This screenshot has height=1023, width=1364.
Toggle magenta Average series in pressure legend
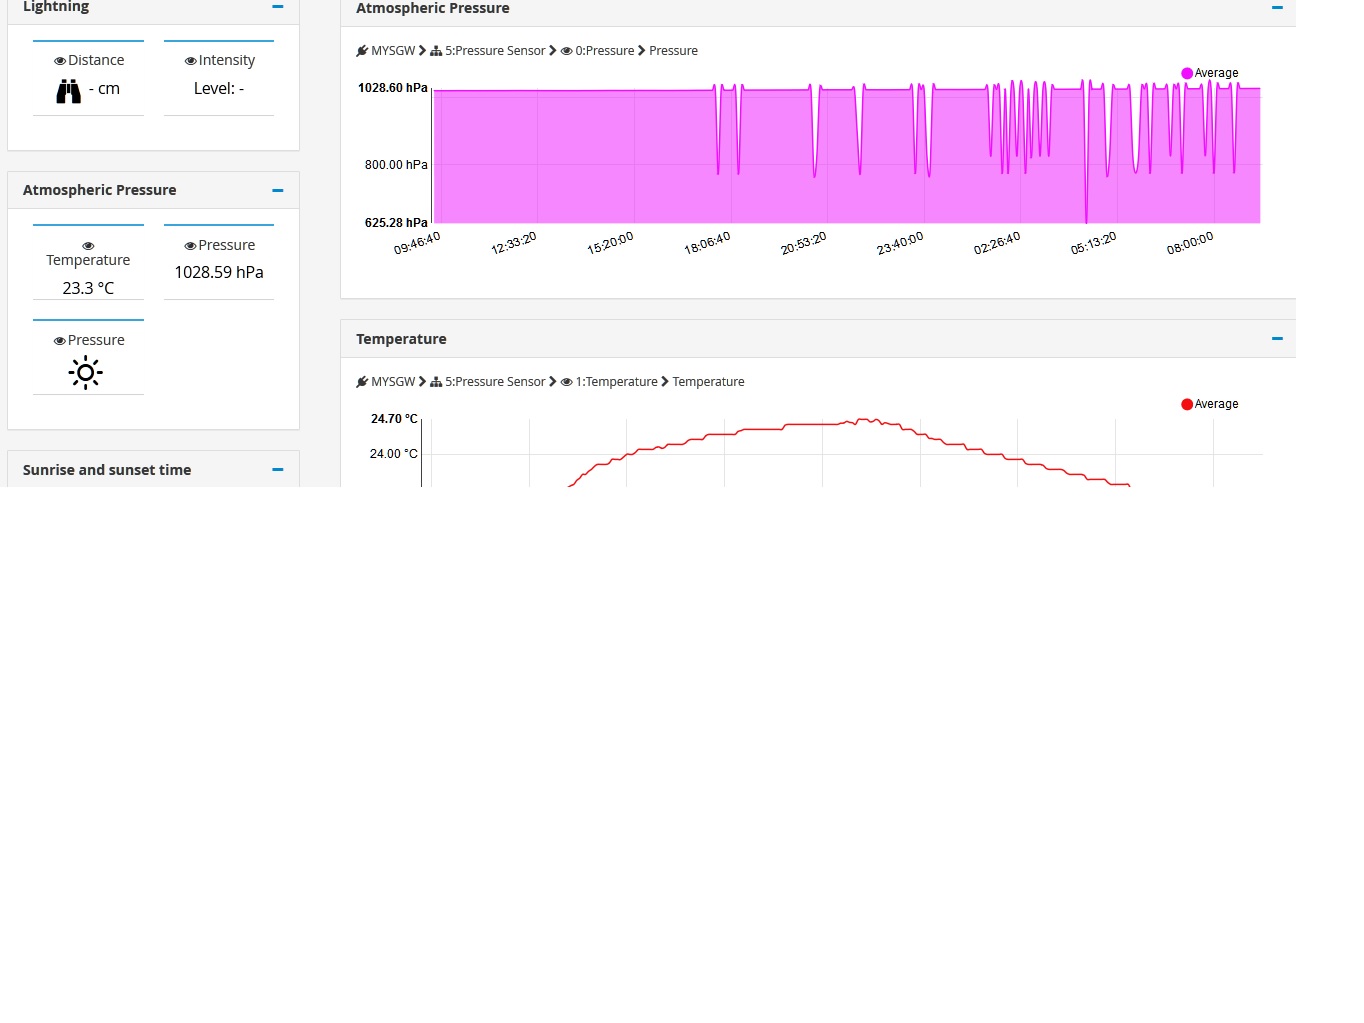(x=1210, y=73)
